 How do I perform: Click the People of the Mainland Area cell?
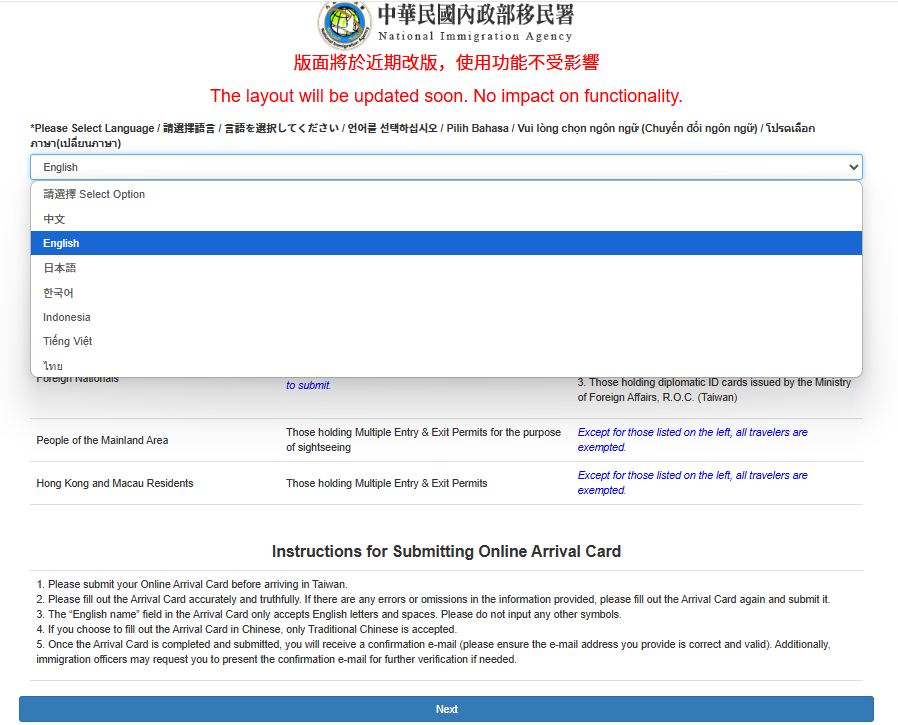coord(102,440)
